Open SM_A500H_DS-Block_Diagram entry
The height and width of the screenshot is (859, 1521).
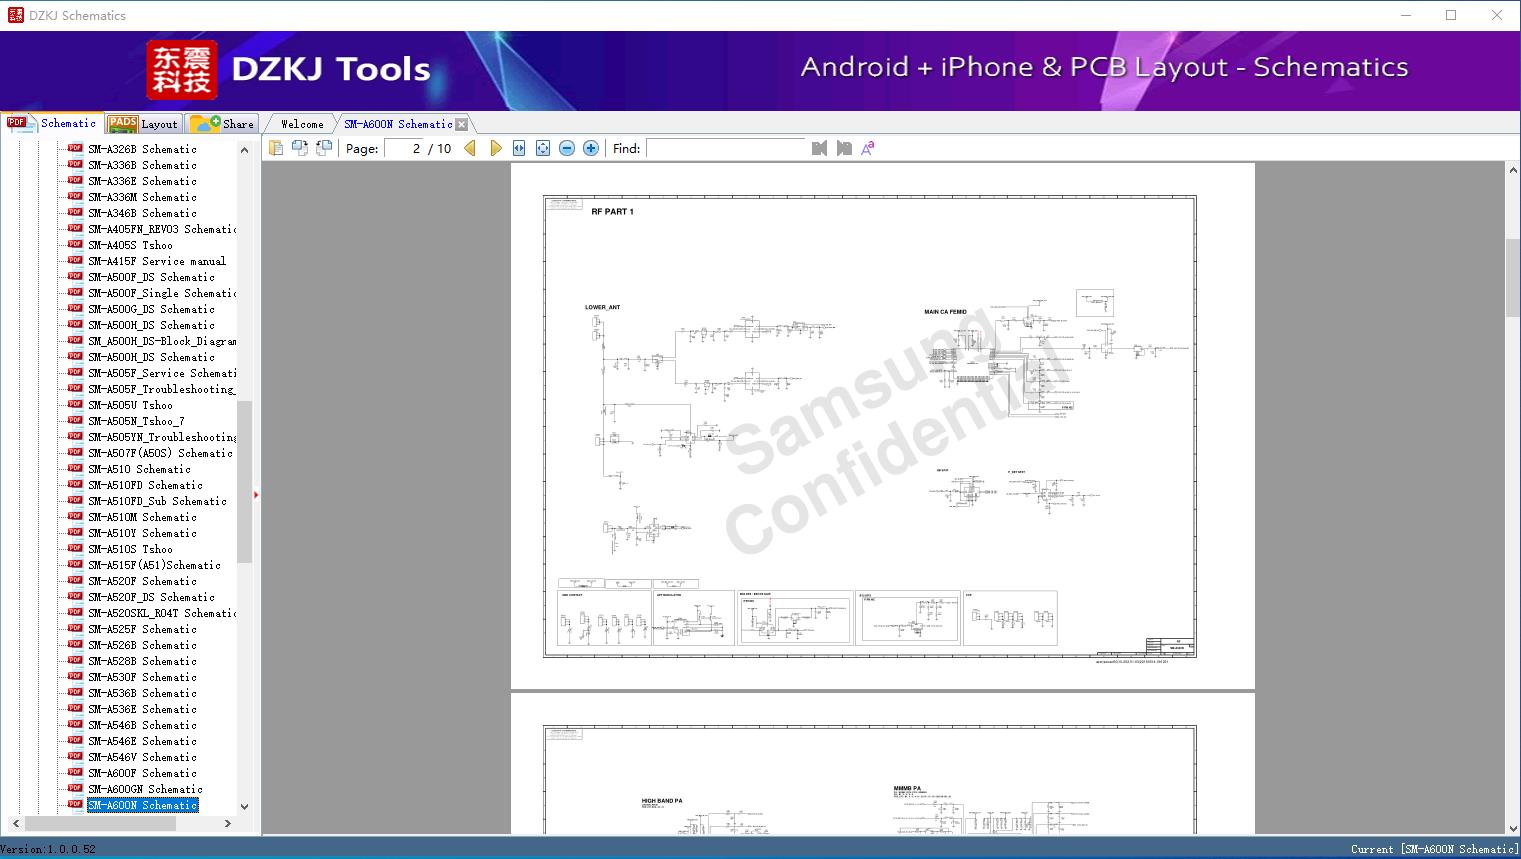click(162, 341)
